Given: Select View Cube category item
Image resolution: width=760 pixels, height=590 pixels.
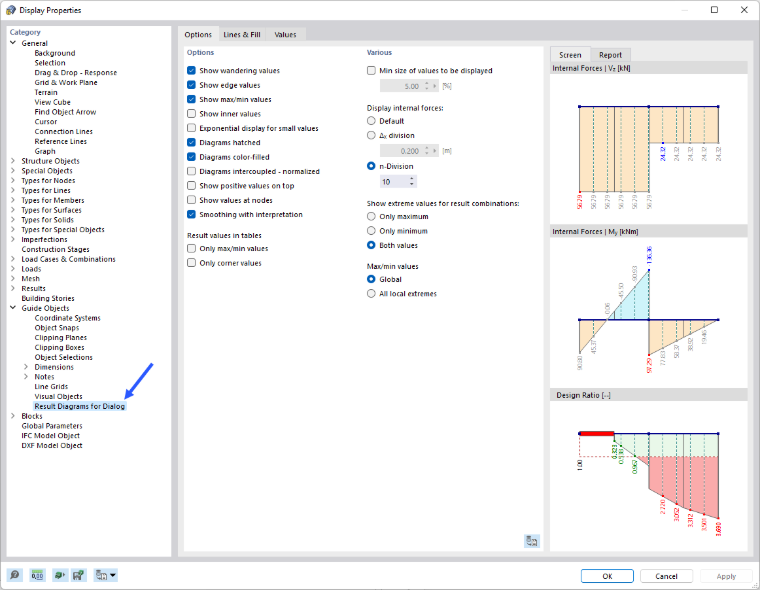Looking at the screenshot, I should [x=52, y=102].
